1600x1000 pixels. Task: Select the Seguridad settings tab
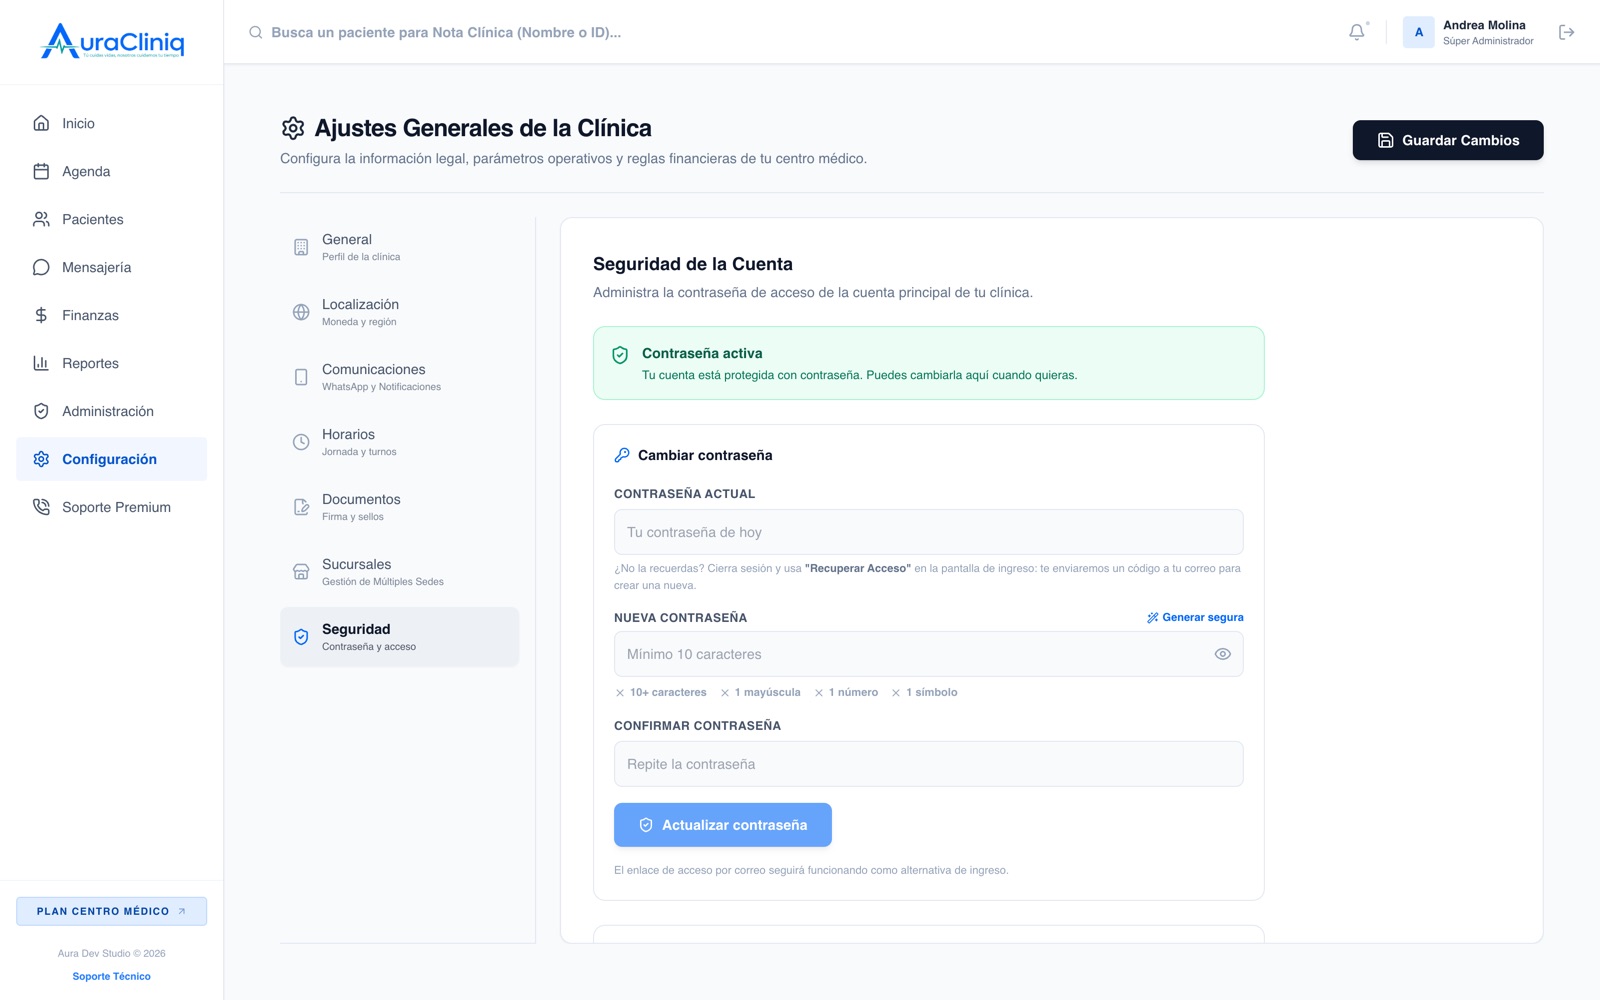pyautogui.click(x=400, y=637)
